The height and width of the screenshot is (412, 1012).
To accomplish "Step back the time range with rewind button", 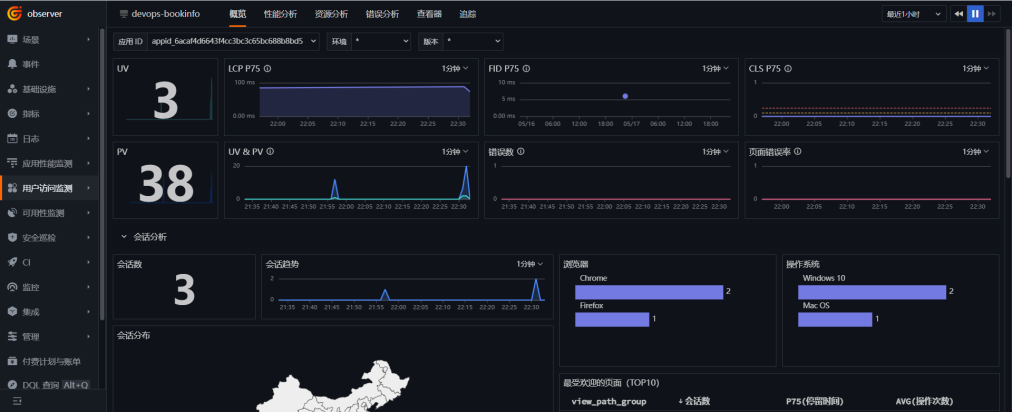I will [x=958, y=14].
